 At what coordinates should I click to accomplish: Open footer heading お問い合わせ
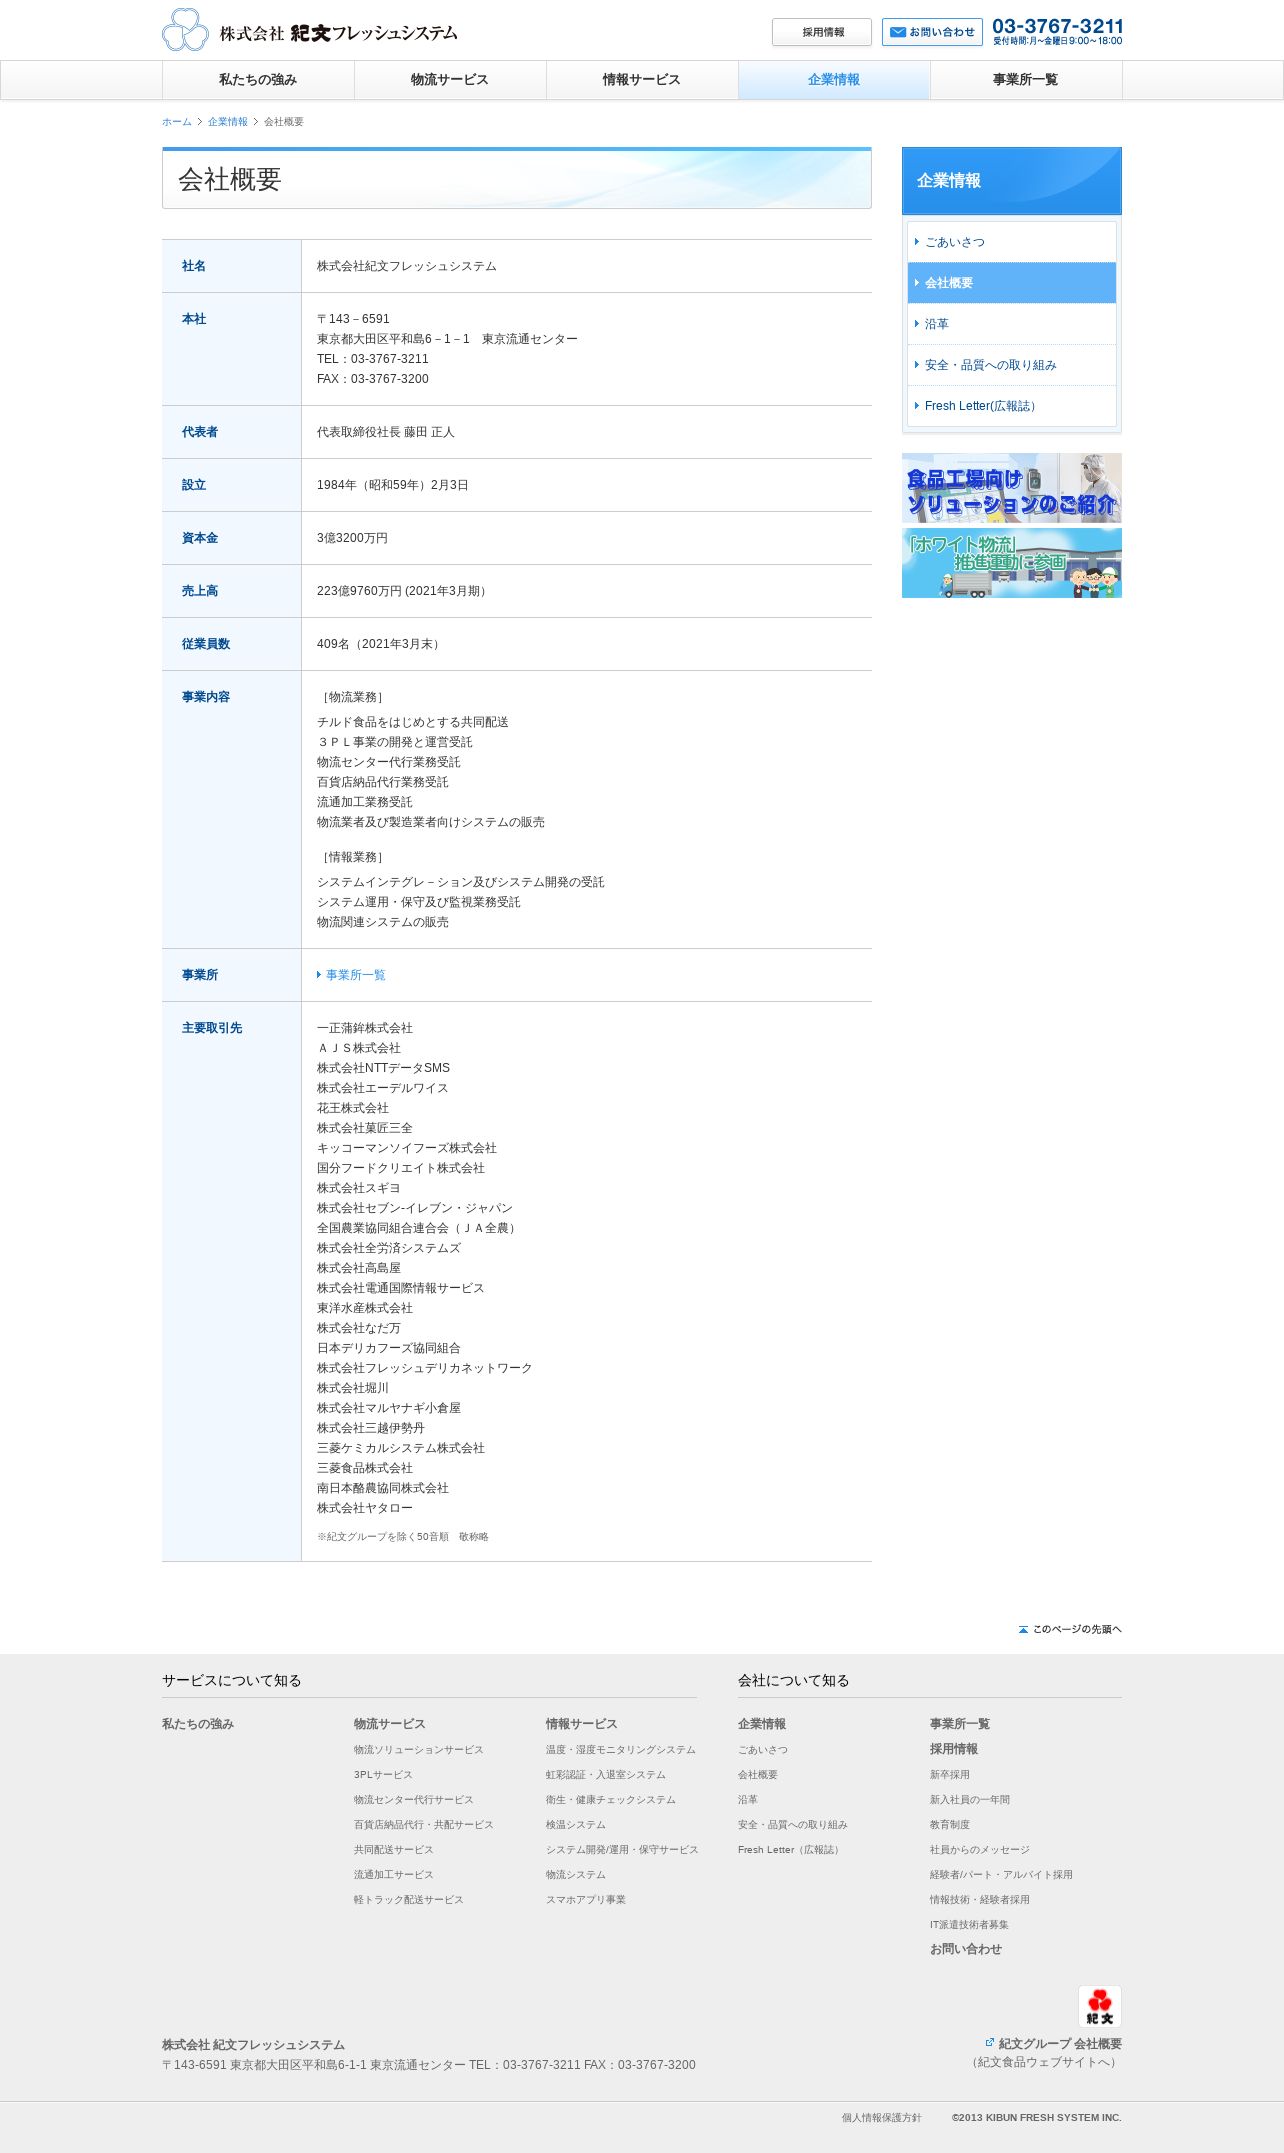966,1949
